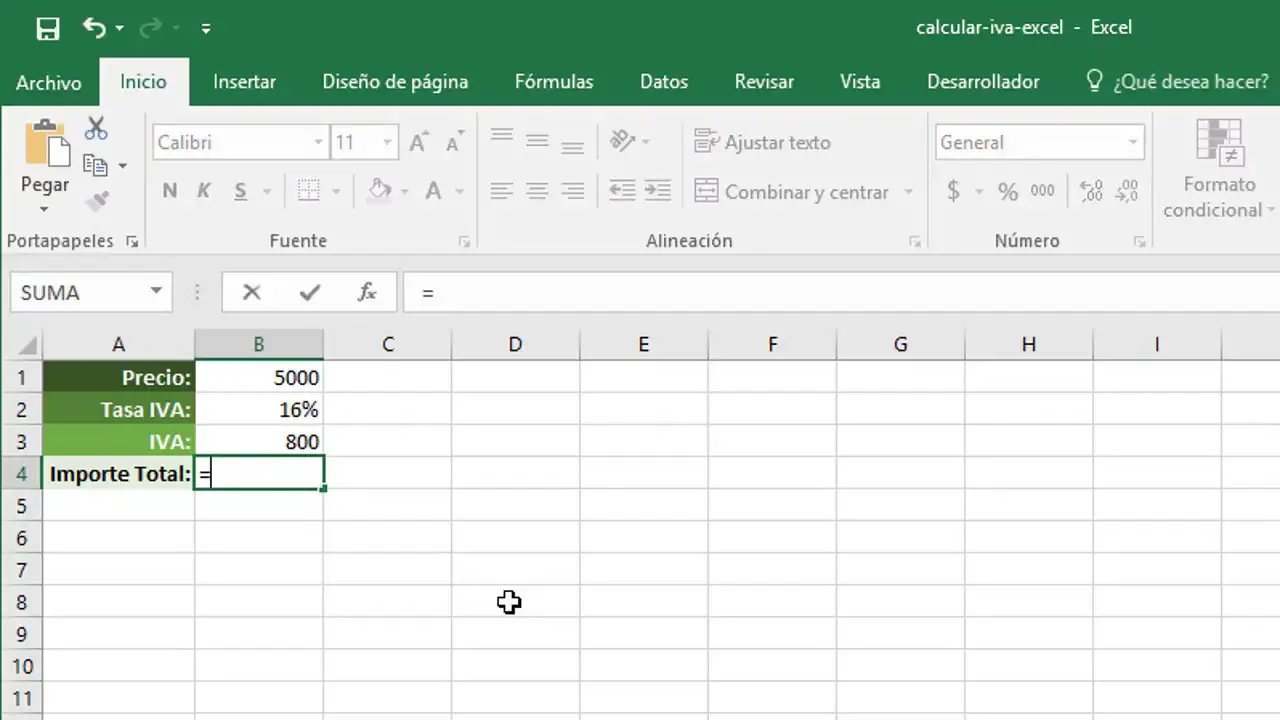Click the Combinar y centrar button
This screenshot has width=1280, height=720.
tap(791, 191)
